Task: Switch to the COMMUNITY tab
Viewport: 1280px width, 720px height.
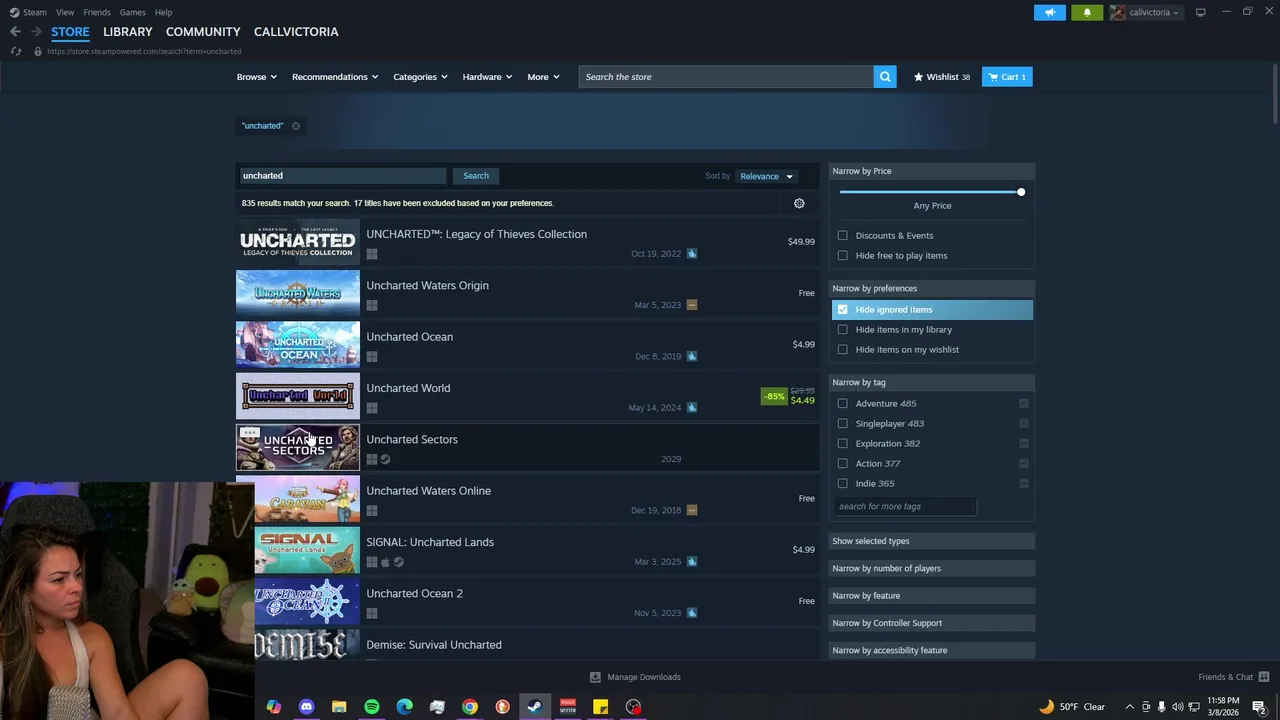Action: (203, 32)
